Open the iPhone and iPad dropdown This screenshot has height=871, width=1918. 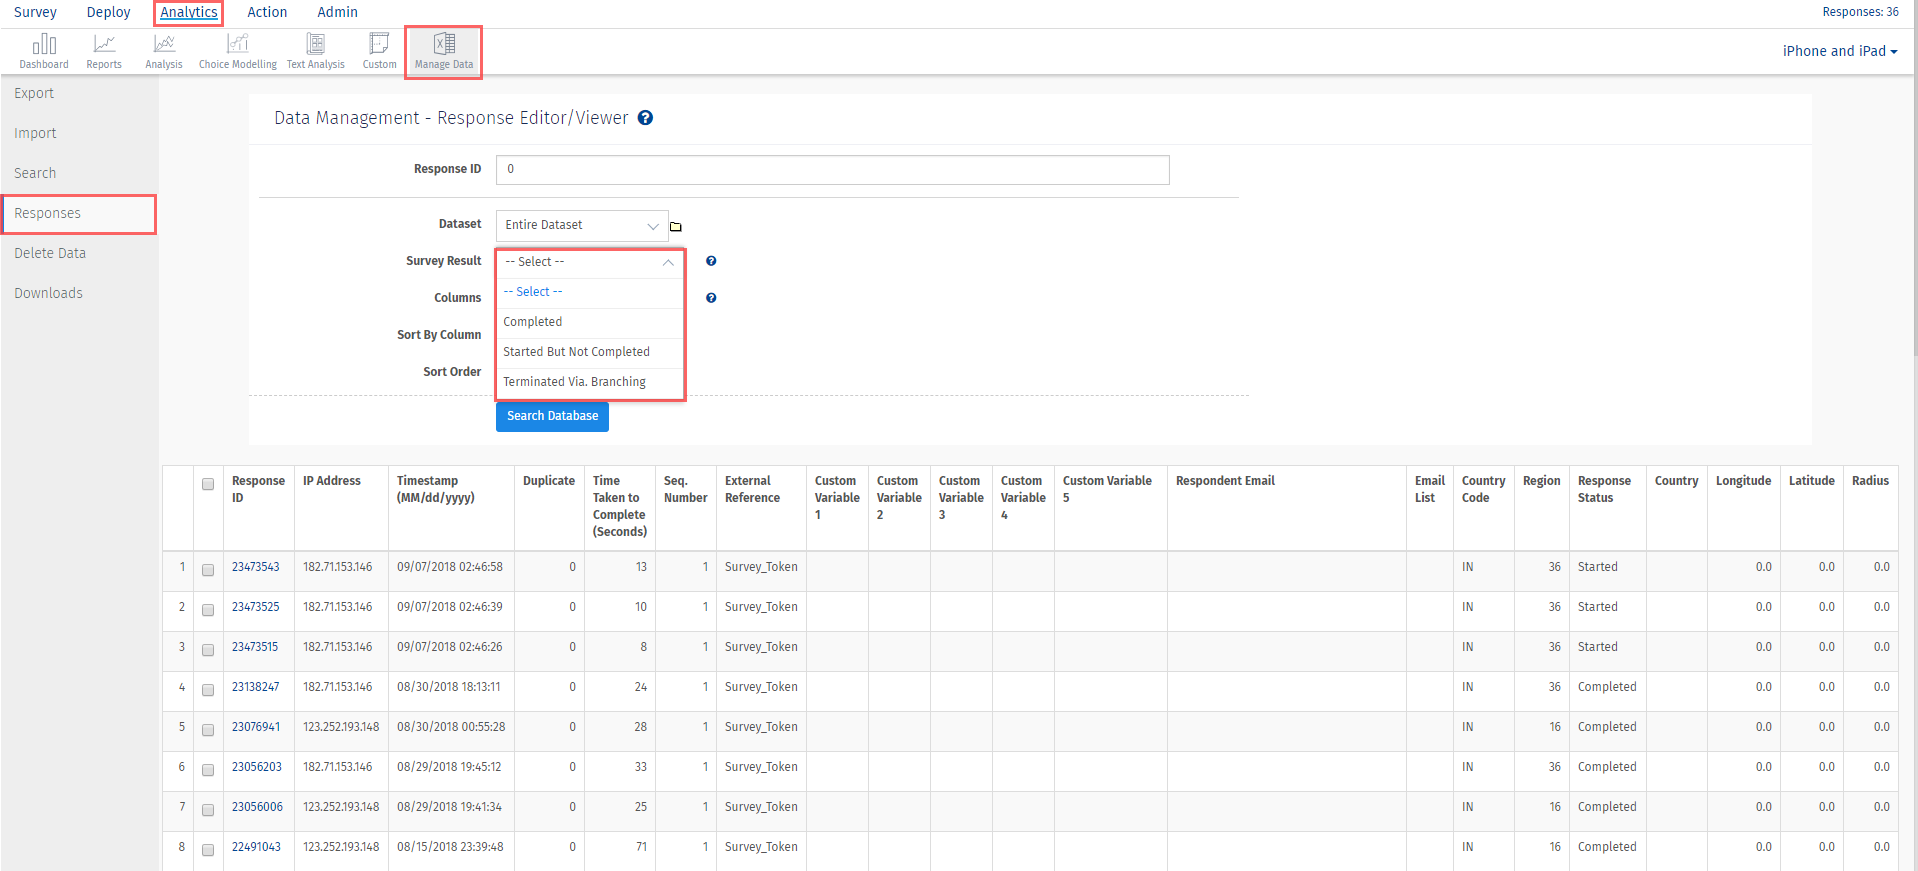(x=1839, y=51)
